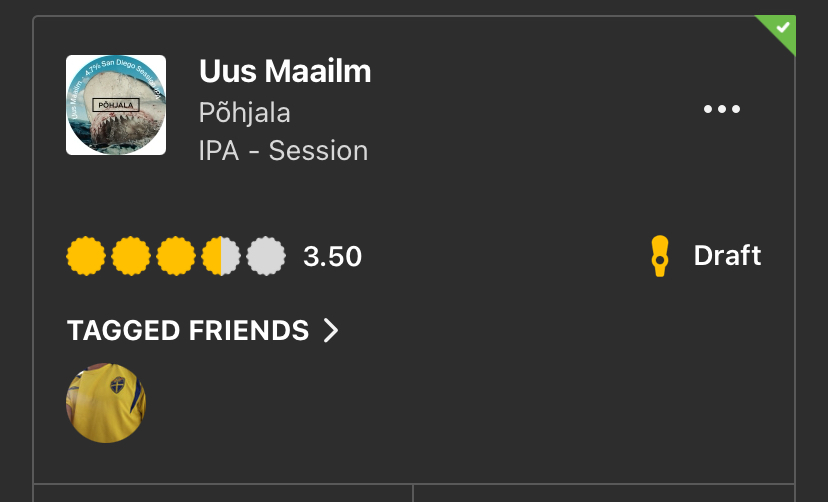Click the bottom-right panel of the card

click(603, 493)
